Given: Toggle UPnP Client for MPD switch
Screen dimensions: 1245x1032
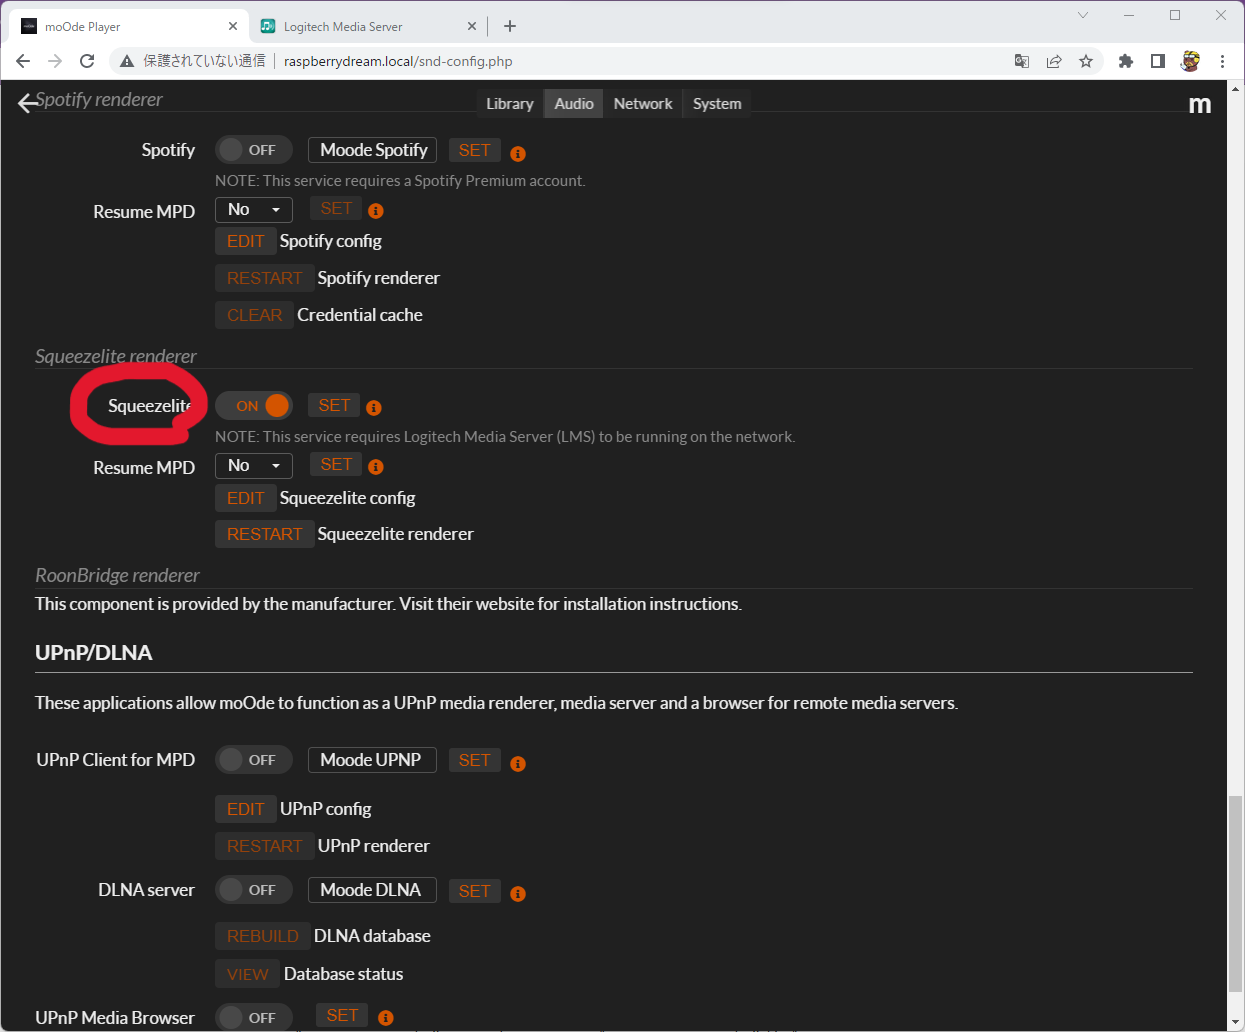Looking at the screenshot, I should click(x=254, y=760).
